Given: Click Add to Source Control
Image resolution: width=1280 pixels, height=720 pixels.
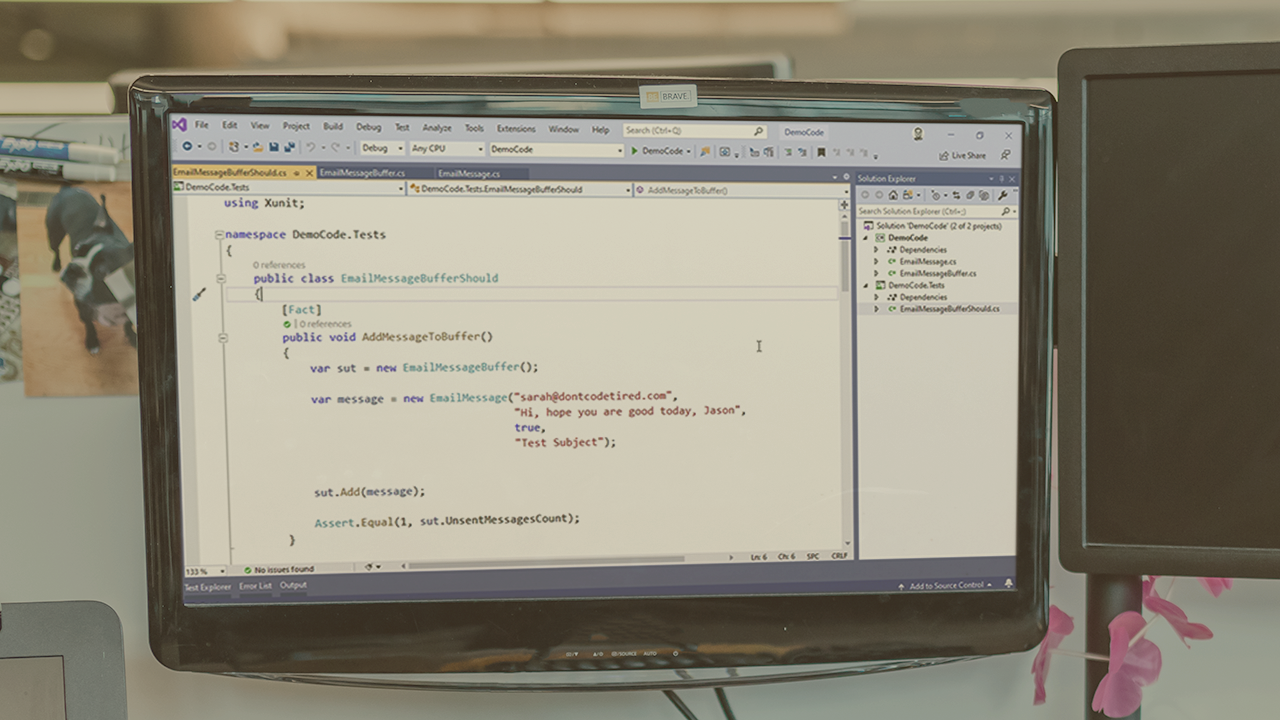Looking at the screenshot, I should pos(946,585).
